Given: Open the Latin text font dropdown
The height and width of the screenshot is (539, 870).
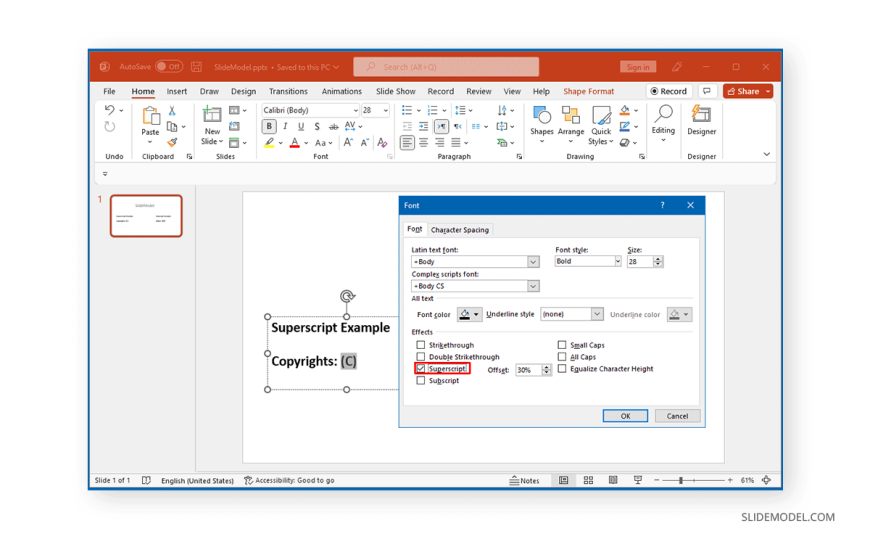Looking at the screenshot, I should click(x=533, y=261).
